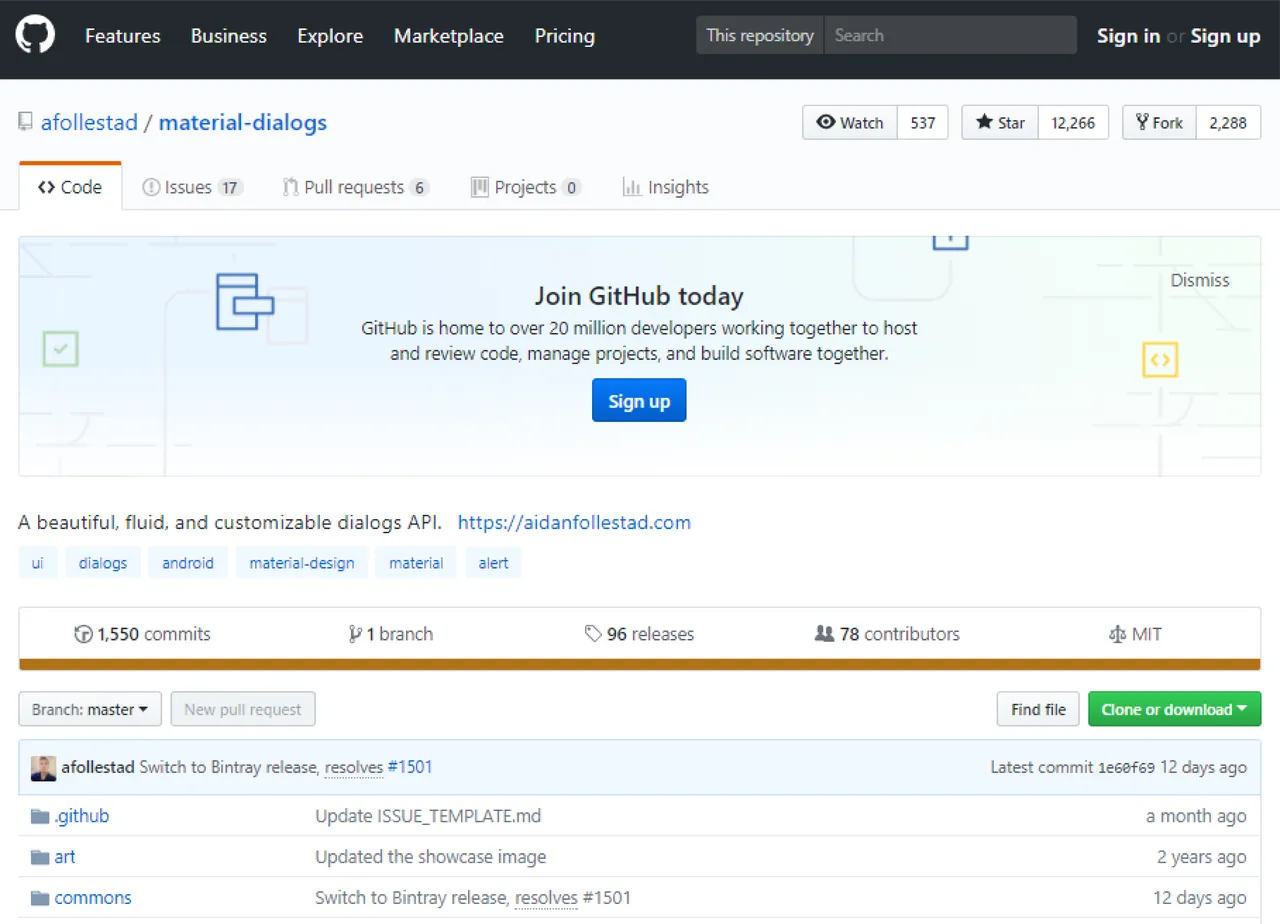Image resolution: width=1280 pixels, height=924 pixels.
Task: Open the Updated the showcase image commit message
Action: coord(431,857)
